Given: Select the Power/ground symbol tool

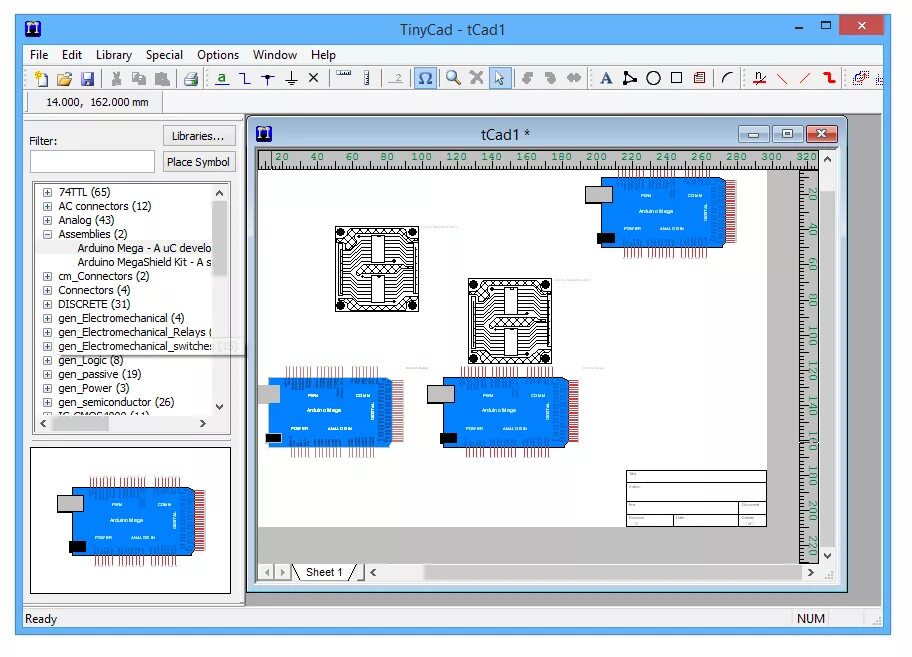Looking at the screenshot, I should click(x=291, y=78).
